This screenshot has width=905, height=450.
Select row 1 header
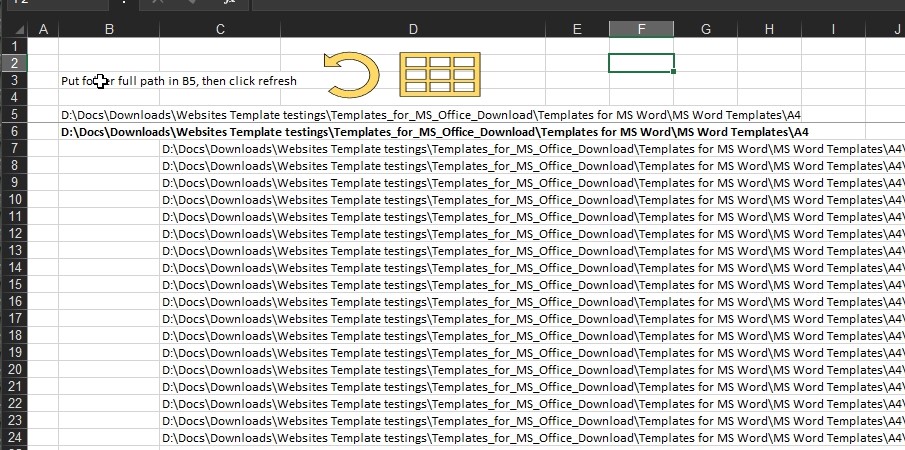[x=14, y=46]
